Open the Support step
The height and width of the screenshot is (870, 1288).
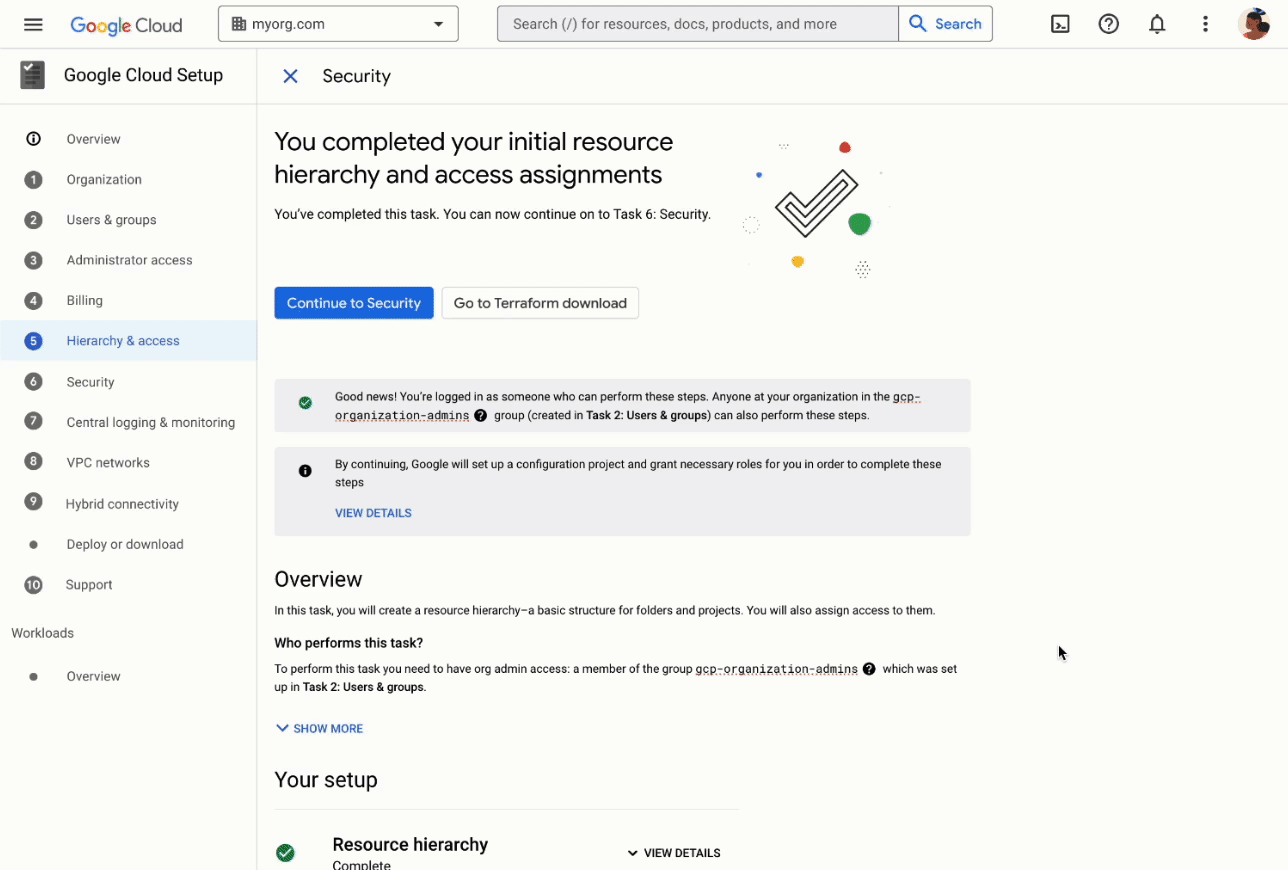click(89, 585)
